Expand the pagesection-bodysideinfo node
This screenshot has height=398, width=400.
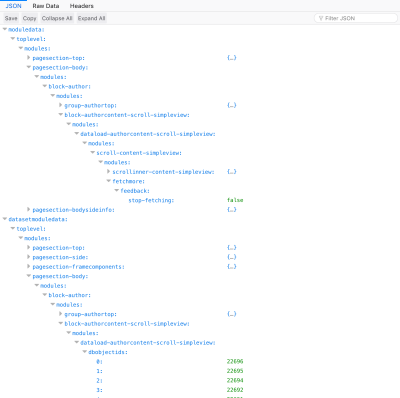tap(29, 209)
